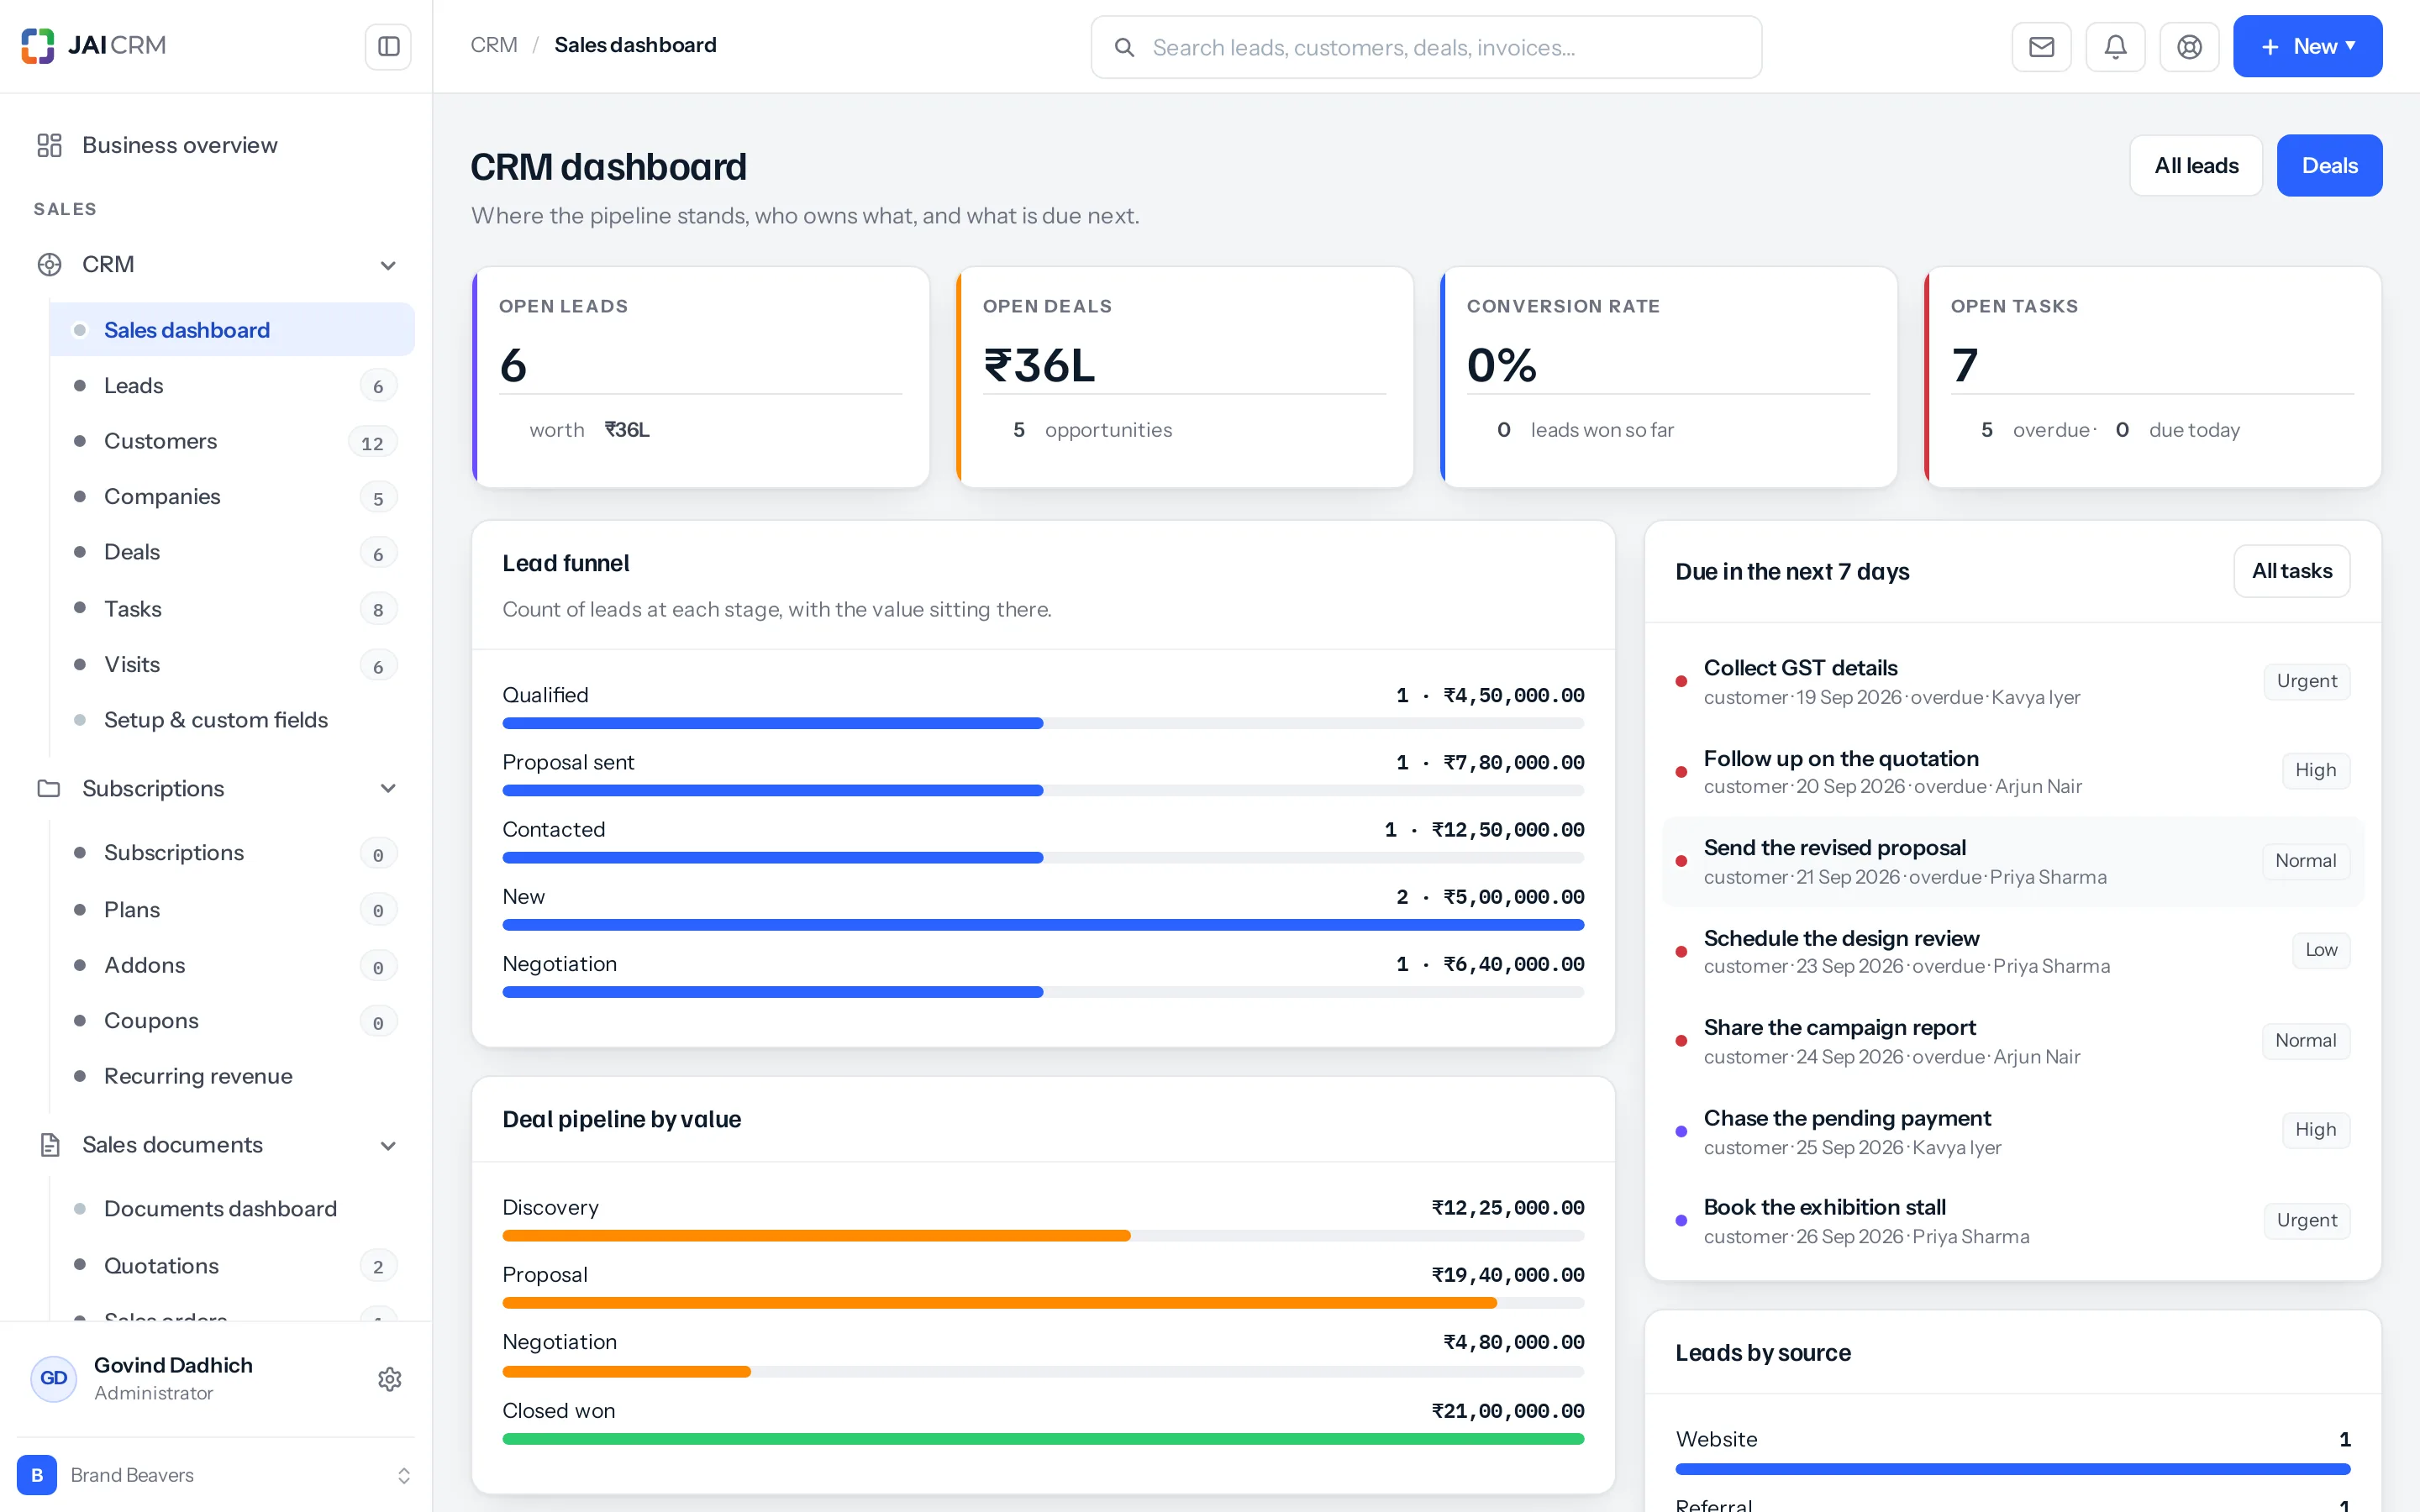This screenshot has height=1512, width=2420.
Task: Open Chase the pending payment task
Action: coord(2012,1131)
